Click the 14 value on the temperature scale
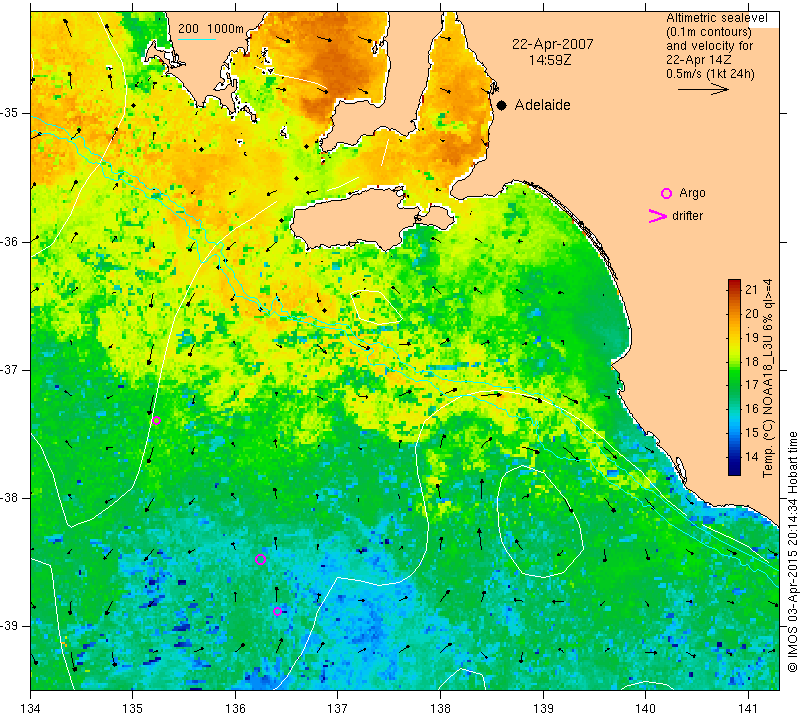 click(x=752, y=456)
